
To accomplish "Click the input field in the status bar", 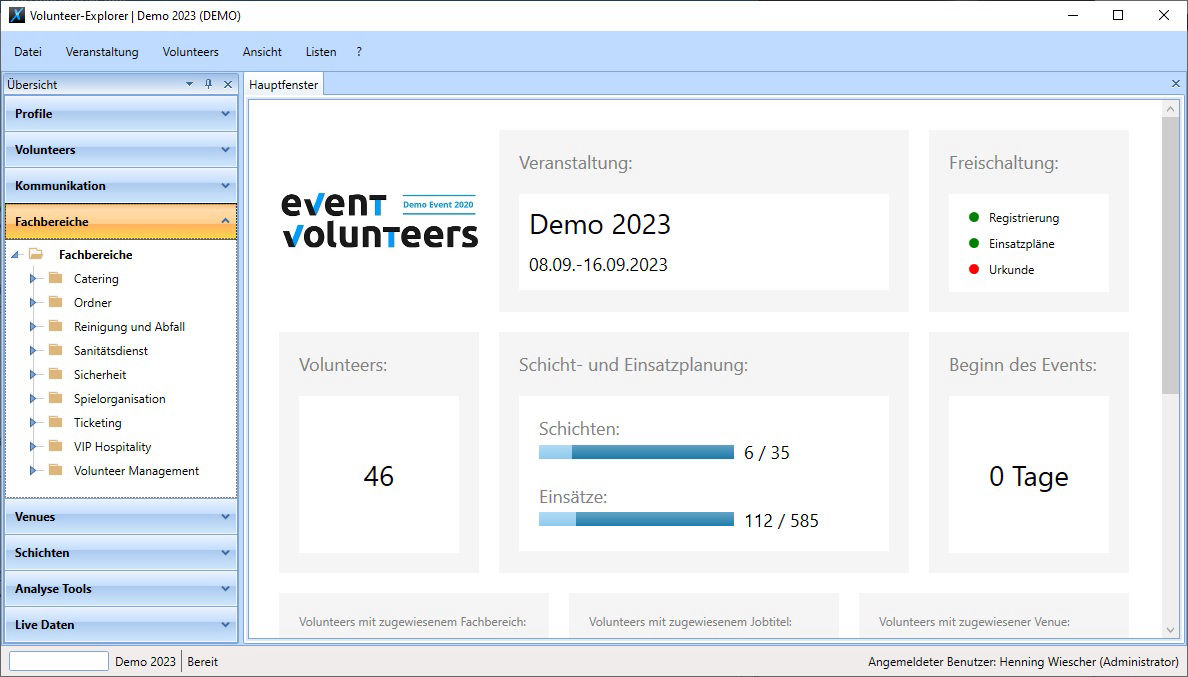I will (x=57, y=660).
